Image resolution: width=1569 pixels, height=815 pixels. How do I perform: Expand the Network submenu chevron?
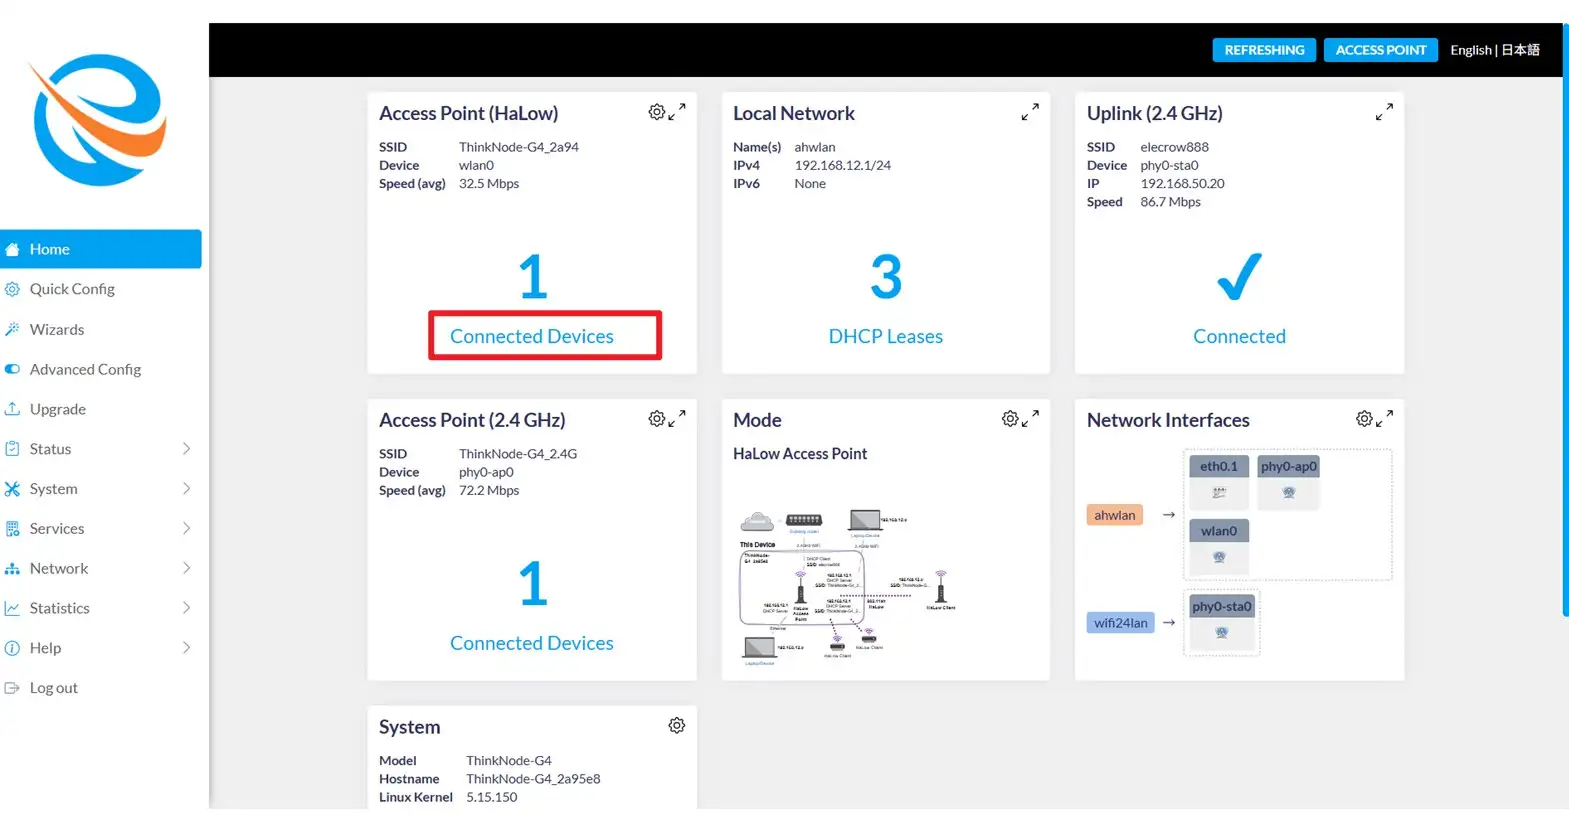coord(186,568)
